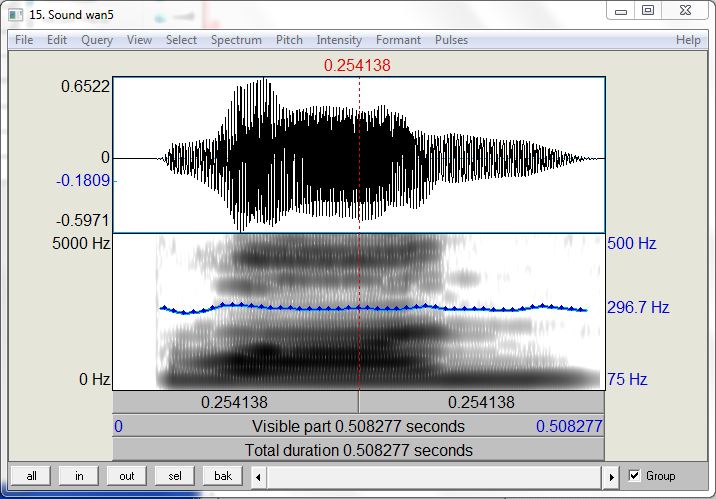716x499 pixels.
Task: Click the -0.1809 amplitude value label
Action: click(83, 181)
